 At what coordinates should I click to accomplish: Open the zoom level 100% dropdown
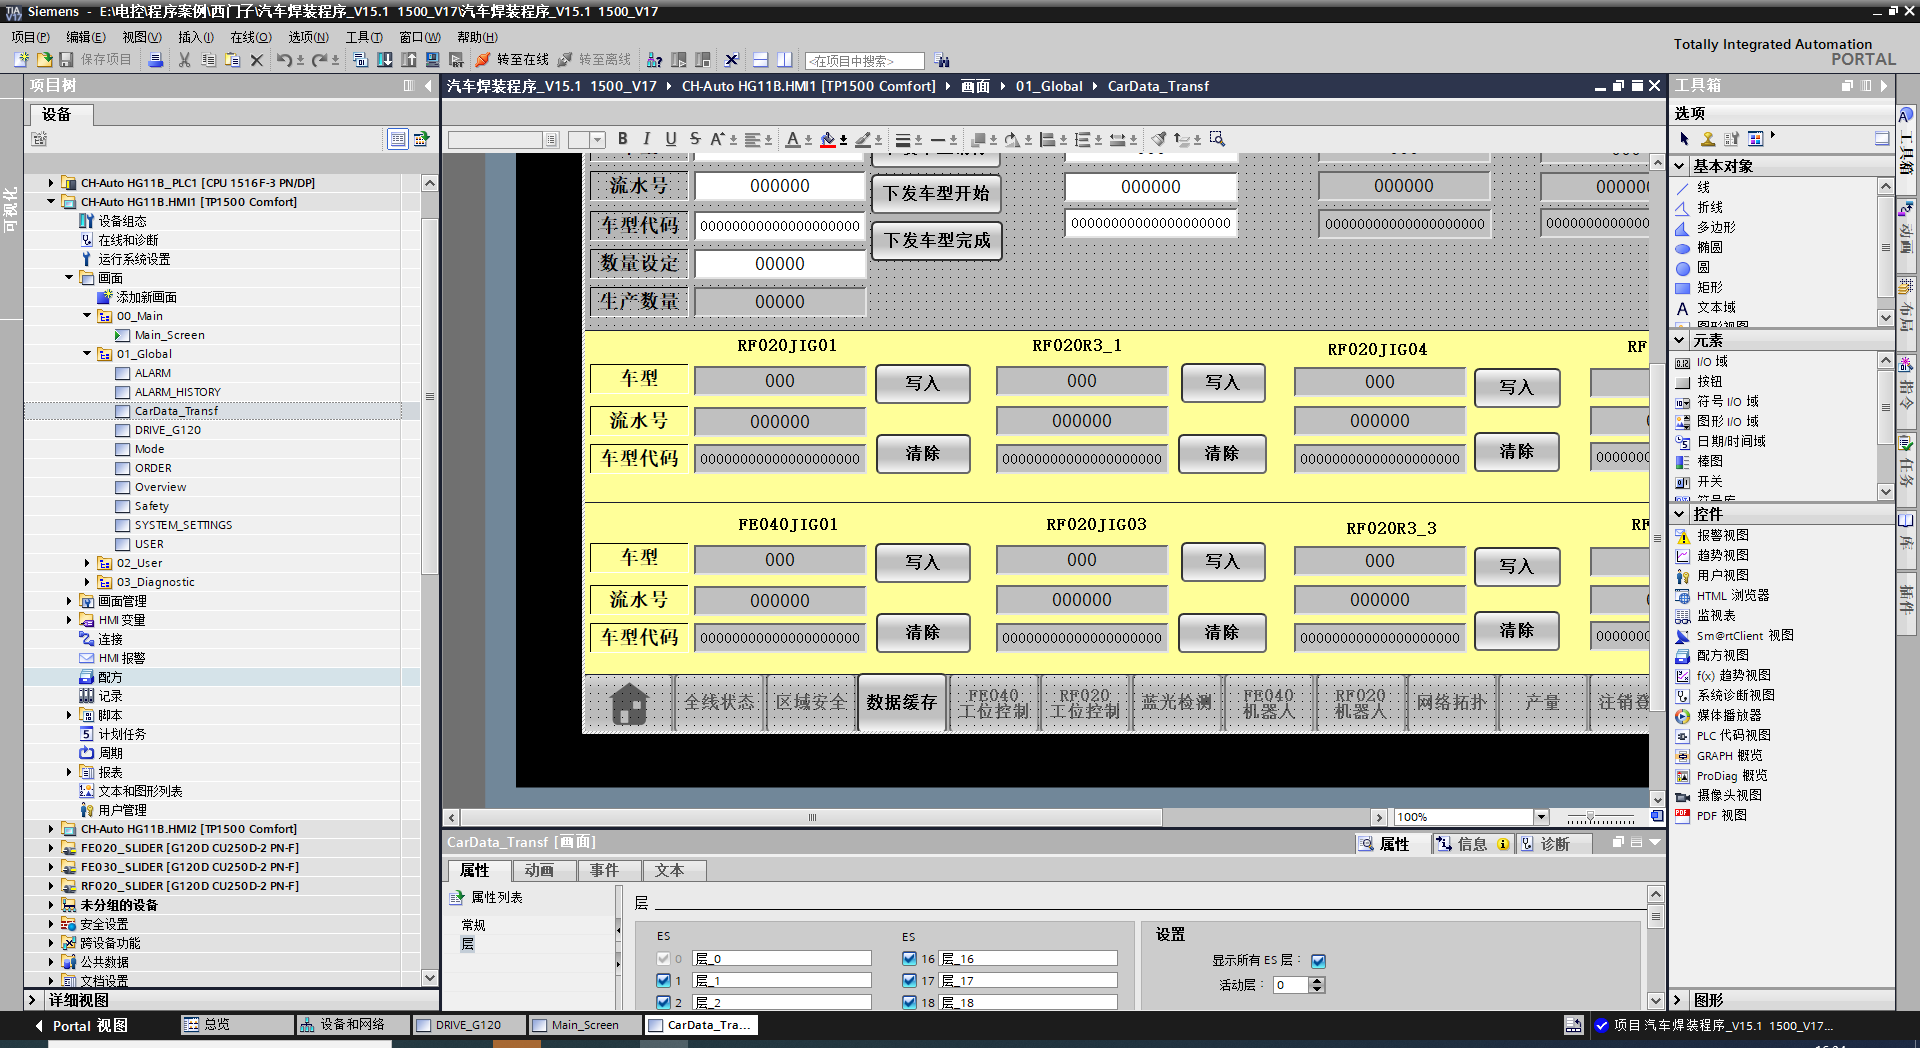(1541, 817)
